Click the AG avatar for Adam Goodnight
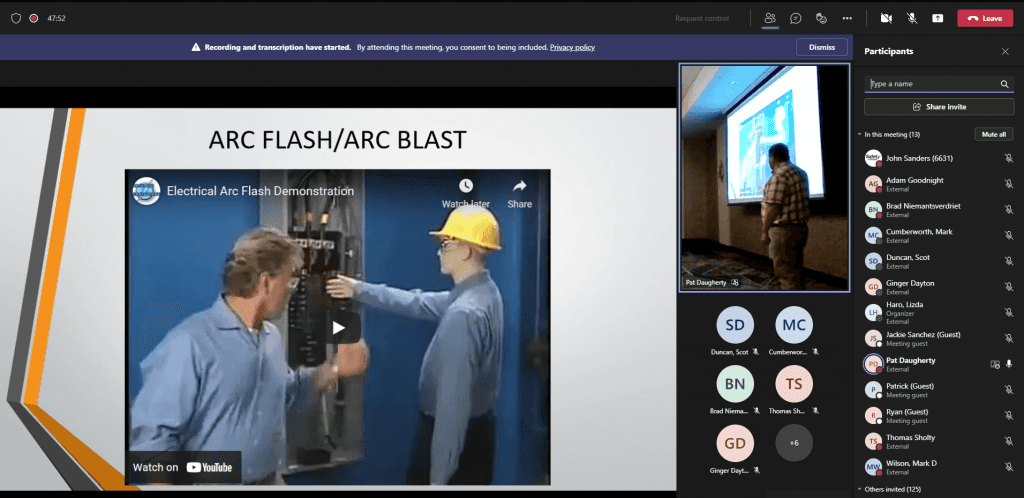 pyautogui.click(x=873, y=184)
